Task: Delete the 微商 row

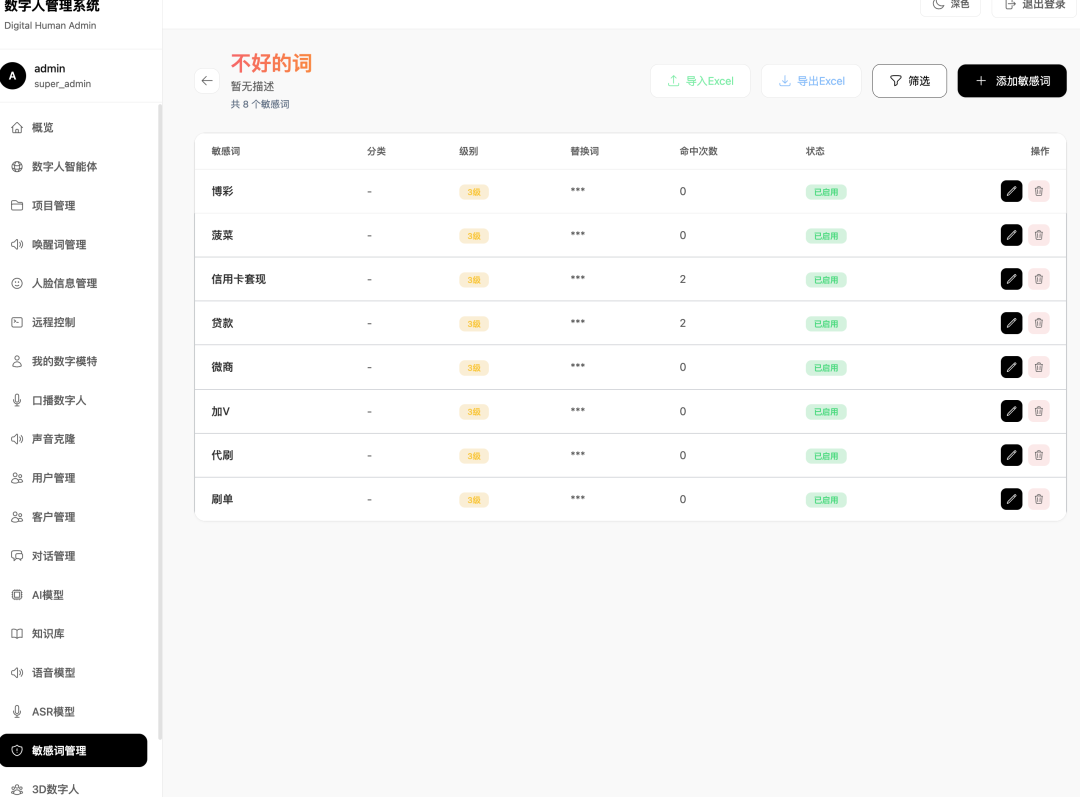Action: pyautogui.click(x=1039, y=367)
